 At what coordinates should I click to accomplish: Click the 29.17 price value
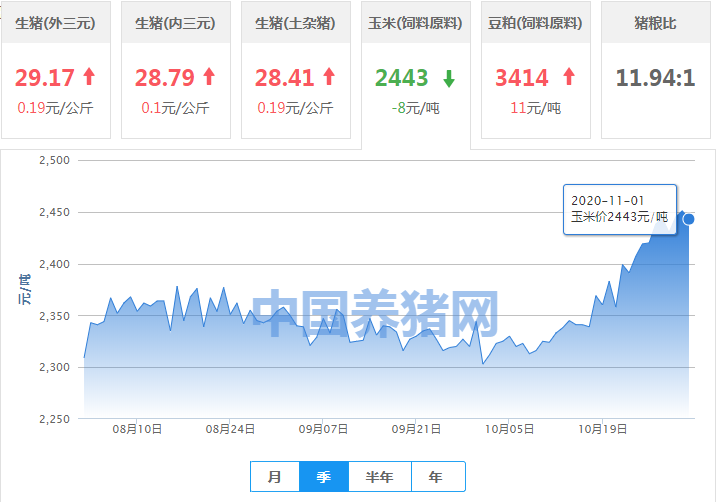coord(45,78)
